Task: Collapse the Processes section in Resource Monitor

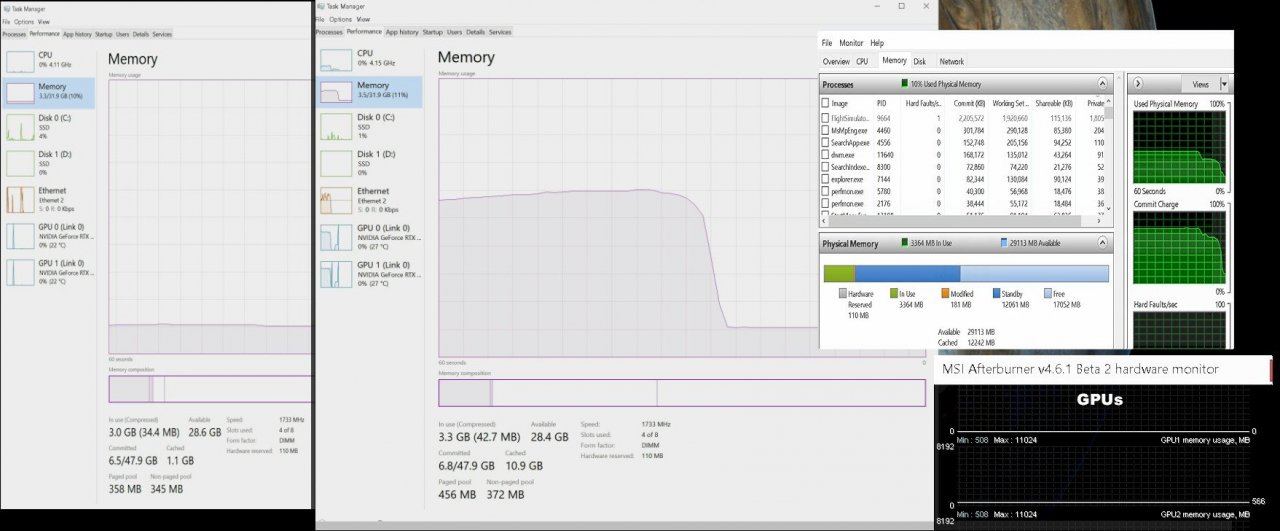Action: 1102,85
